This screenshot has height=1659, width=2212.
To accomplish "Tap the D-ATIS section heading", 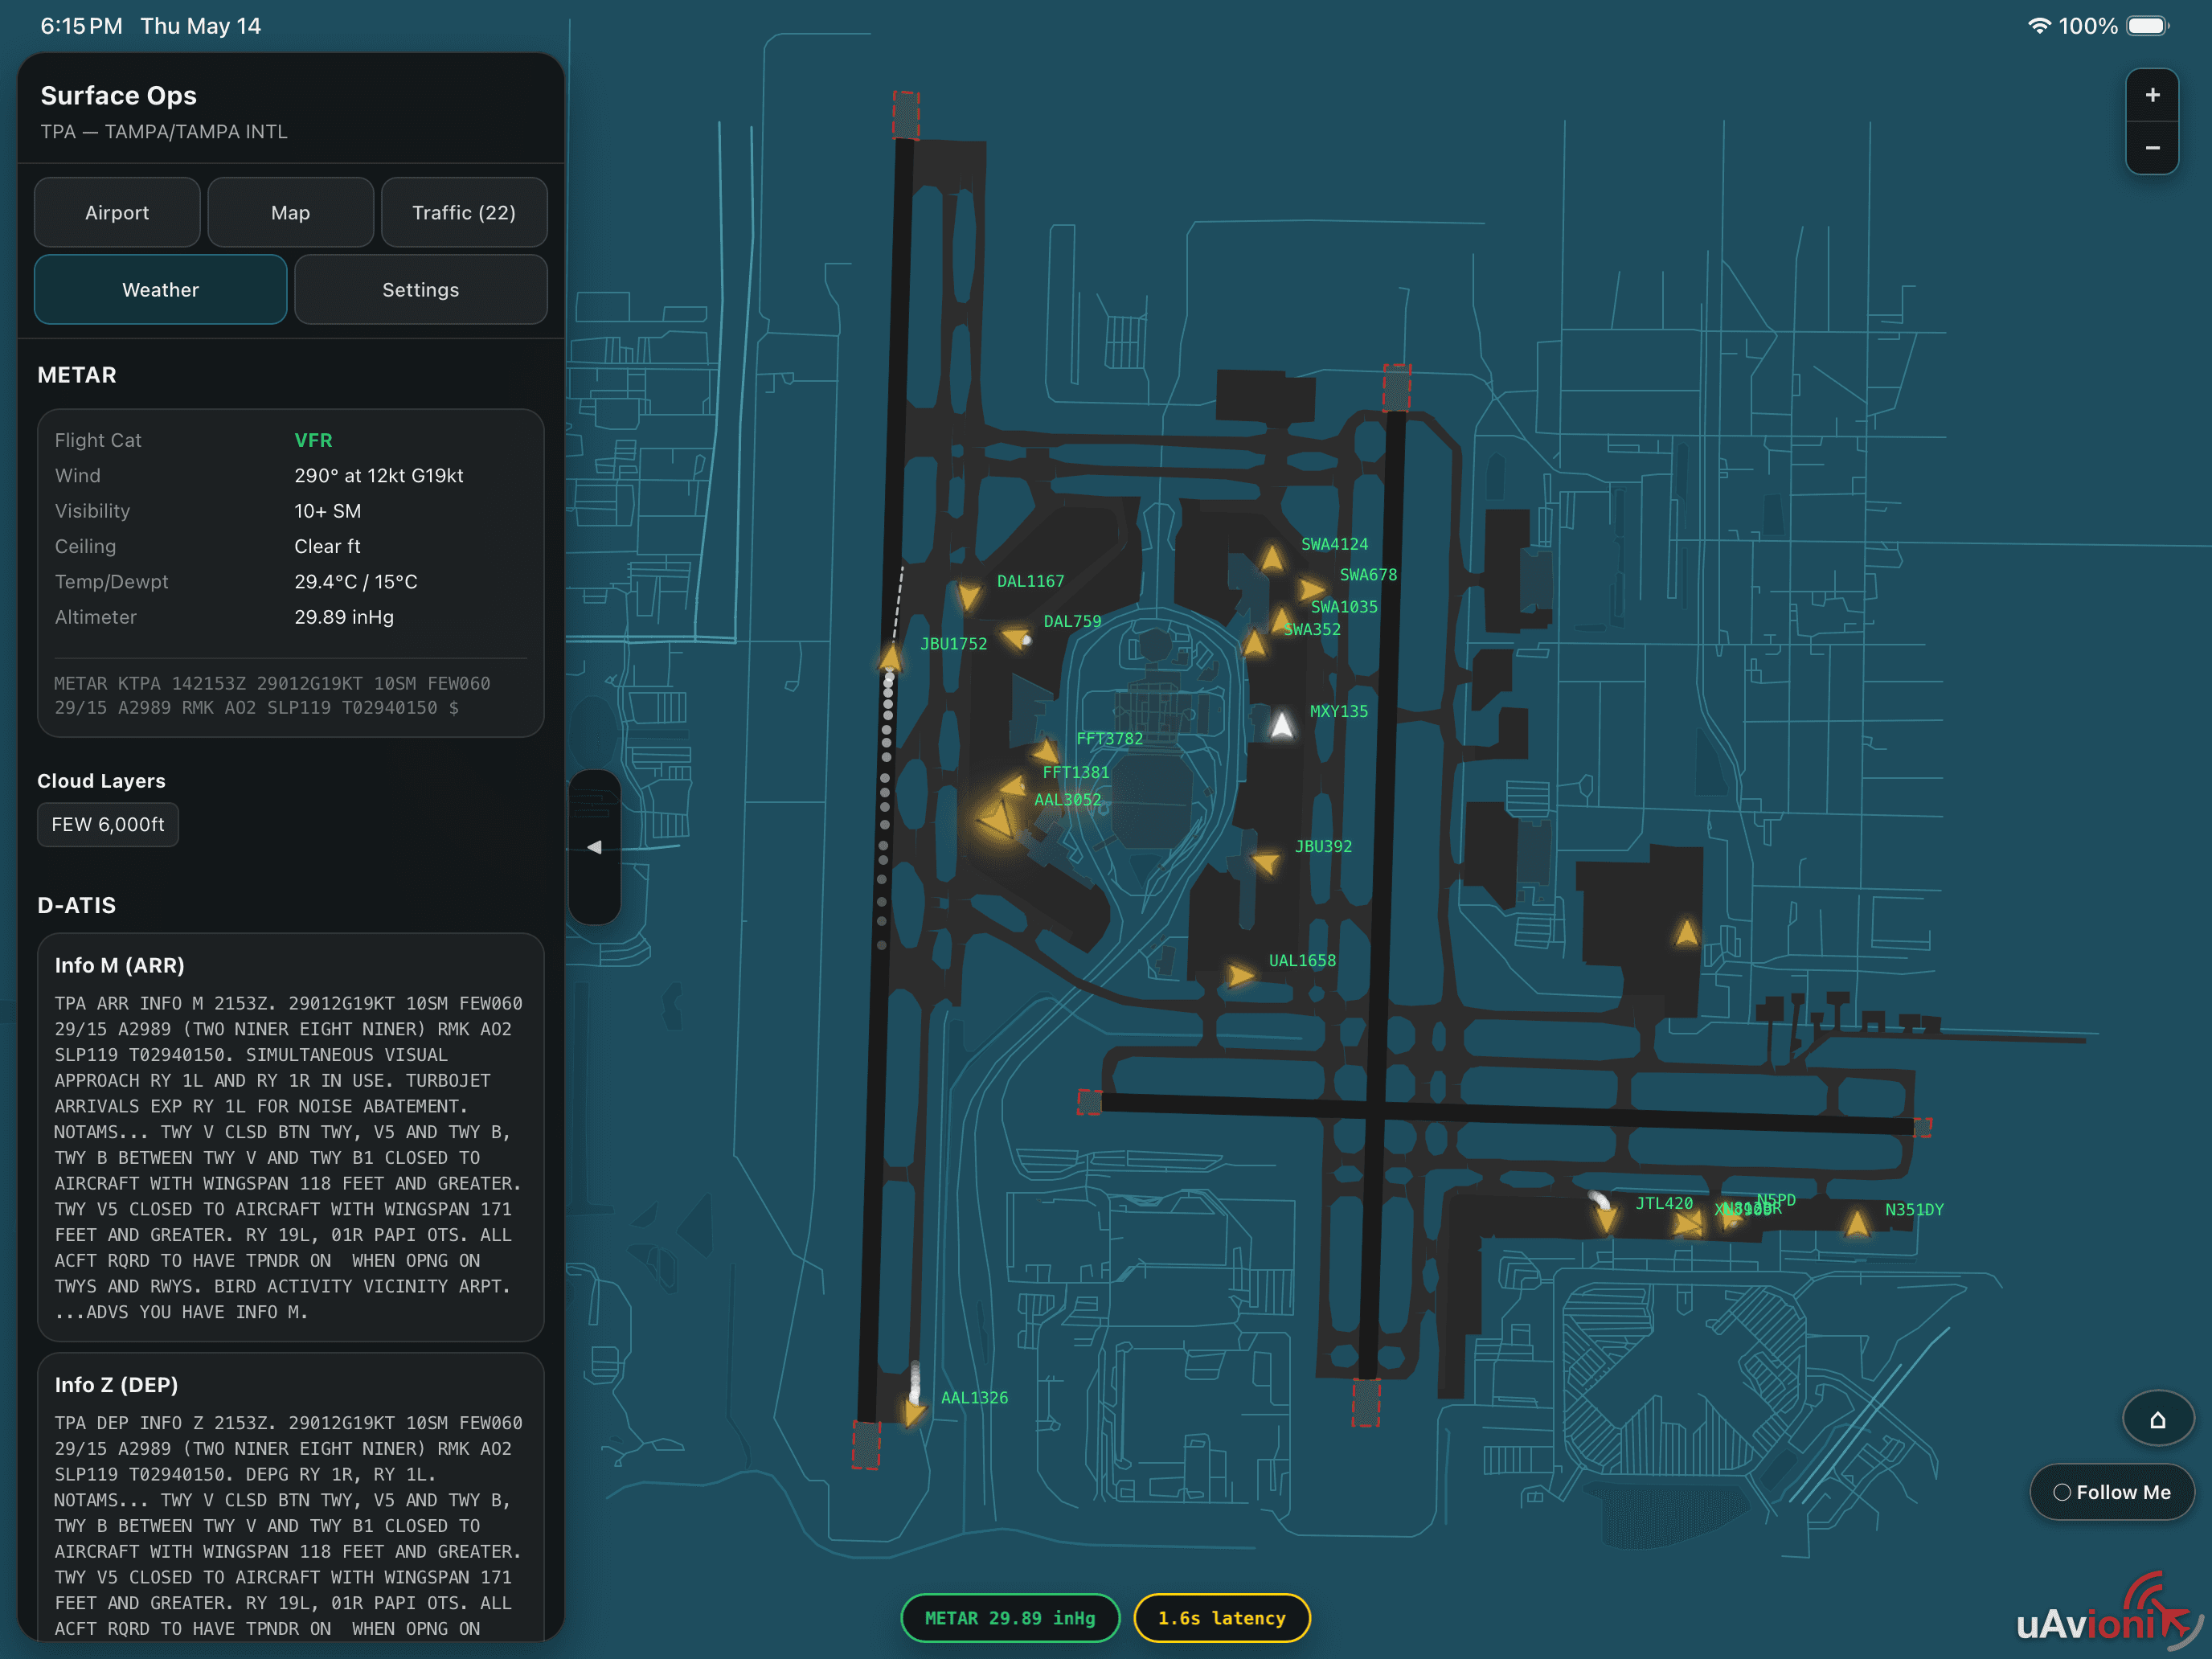I will click(x=77, y=905).
